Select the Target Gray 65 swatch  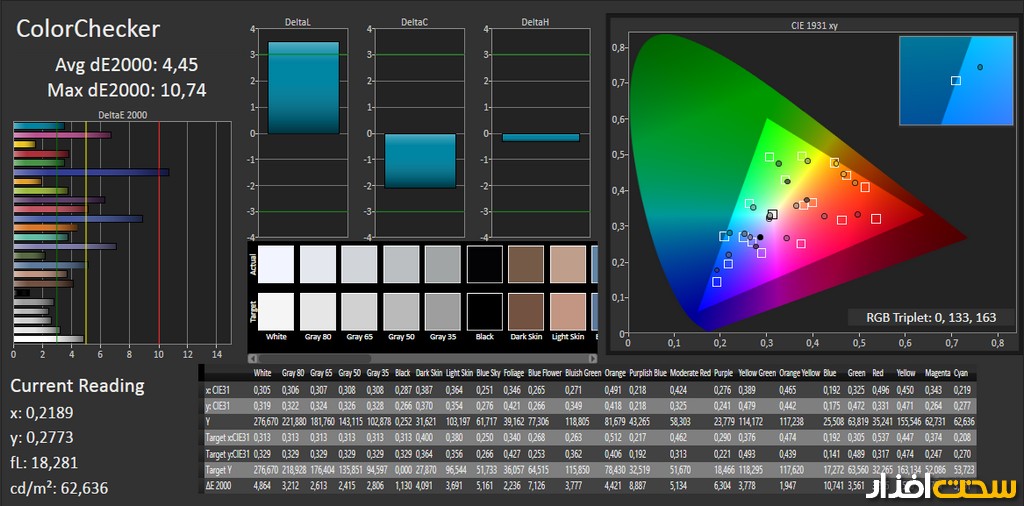pyautogui.click(x=359, y=311)
